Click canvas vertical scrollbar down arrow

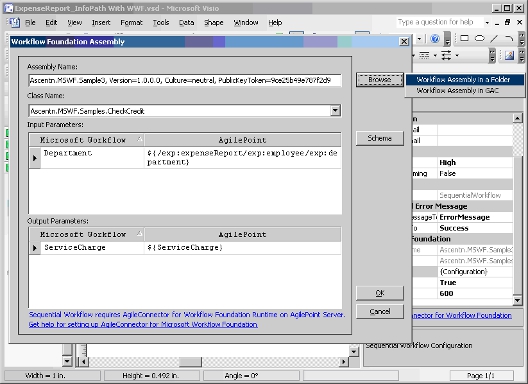pos(353,351)
